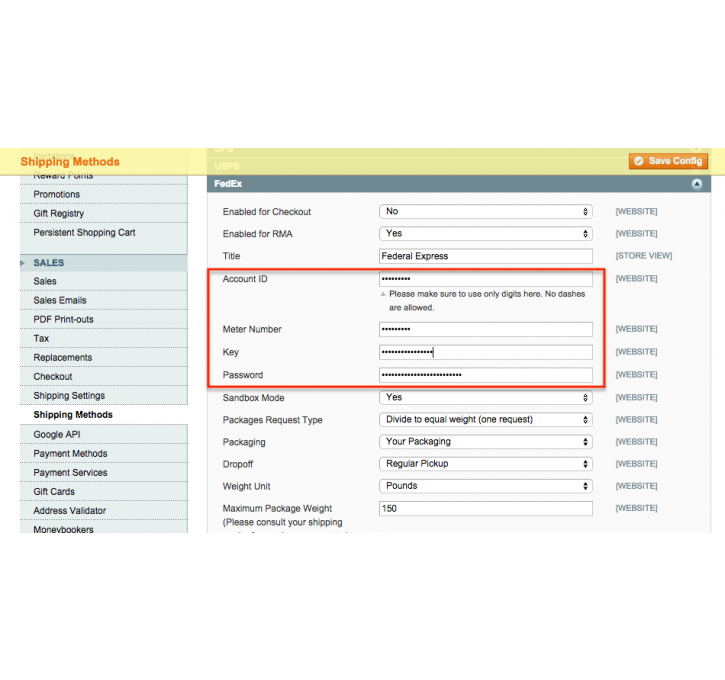This screenshot has width=725, height=680.
Task: Click the Save Config button
Action: coord(668,161)
